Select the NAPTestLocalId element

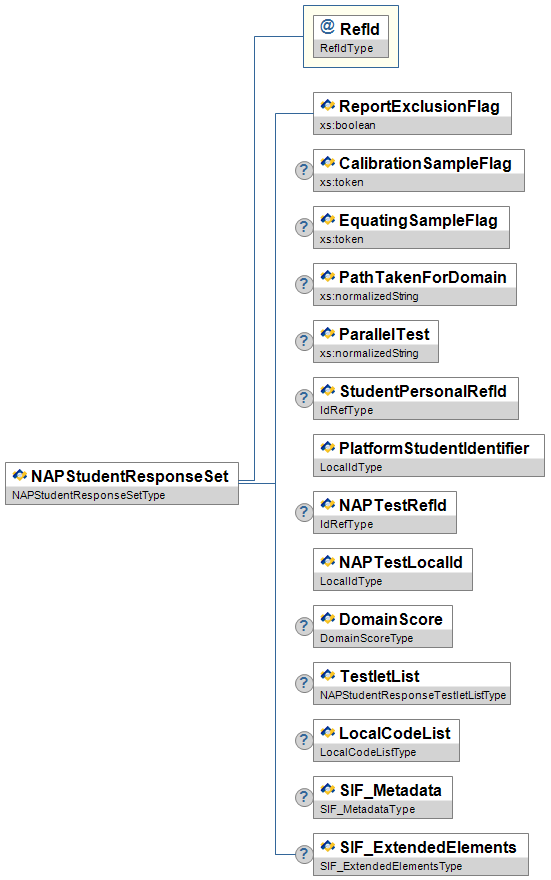pos(393,569)
